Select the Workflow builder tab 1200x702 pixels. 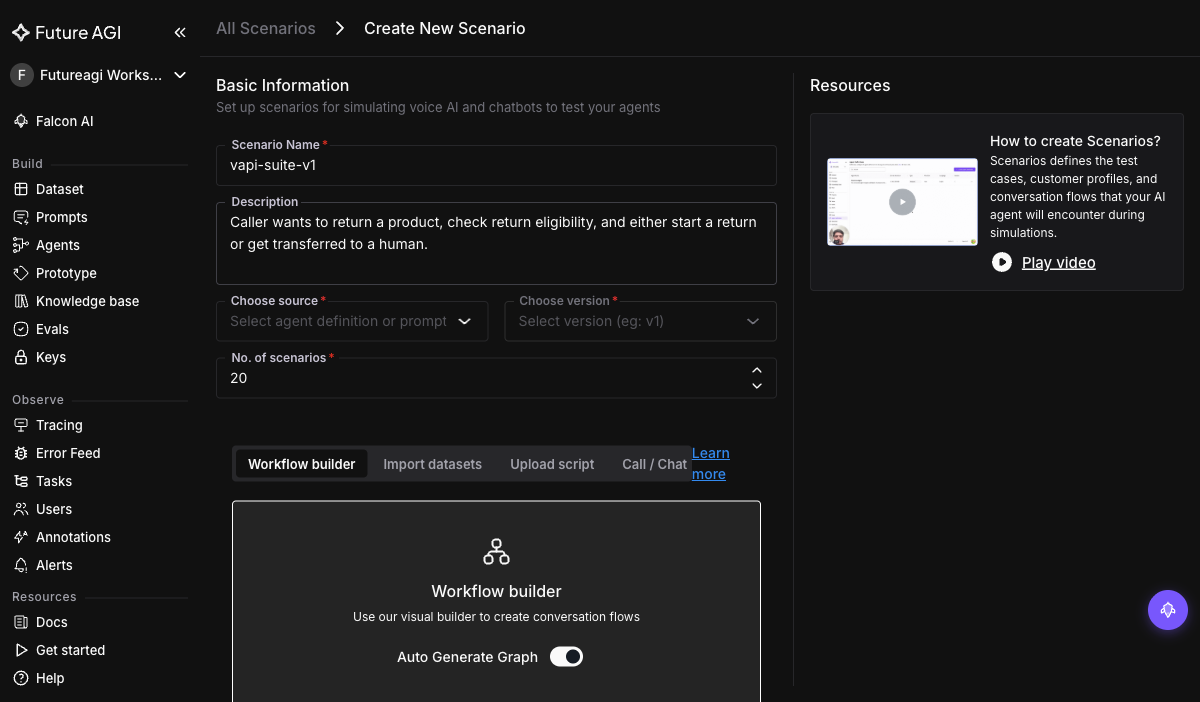[x=301, y=464]
